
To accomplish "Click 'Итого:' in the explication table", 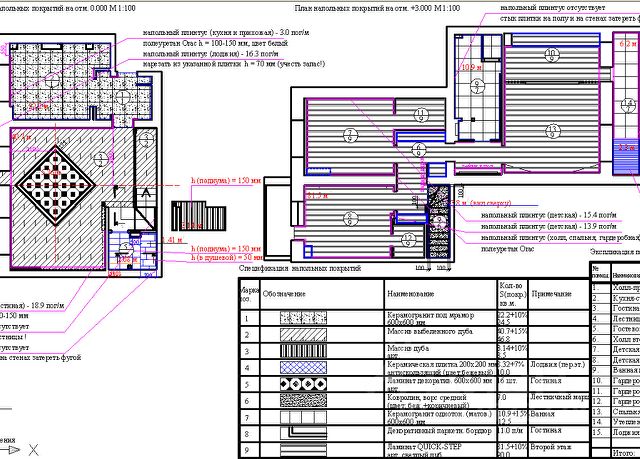I will point(623,453).
